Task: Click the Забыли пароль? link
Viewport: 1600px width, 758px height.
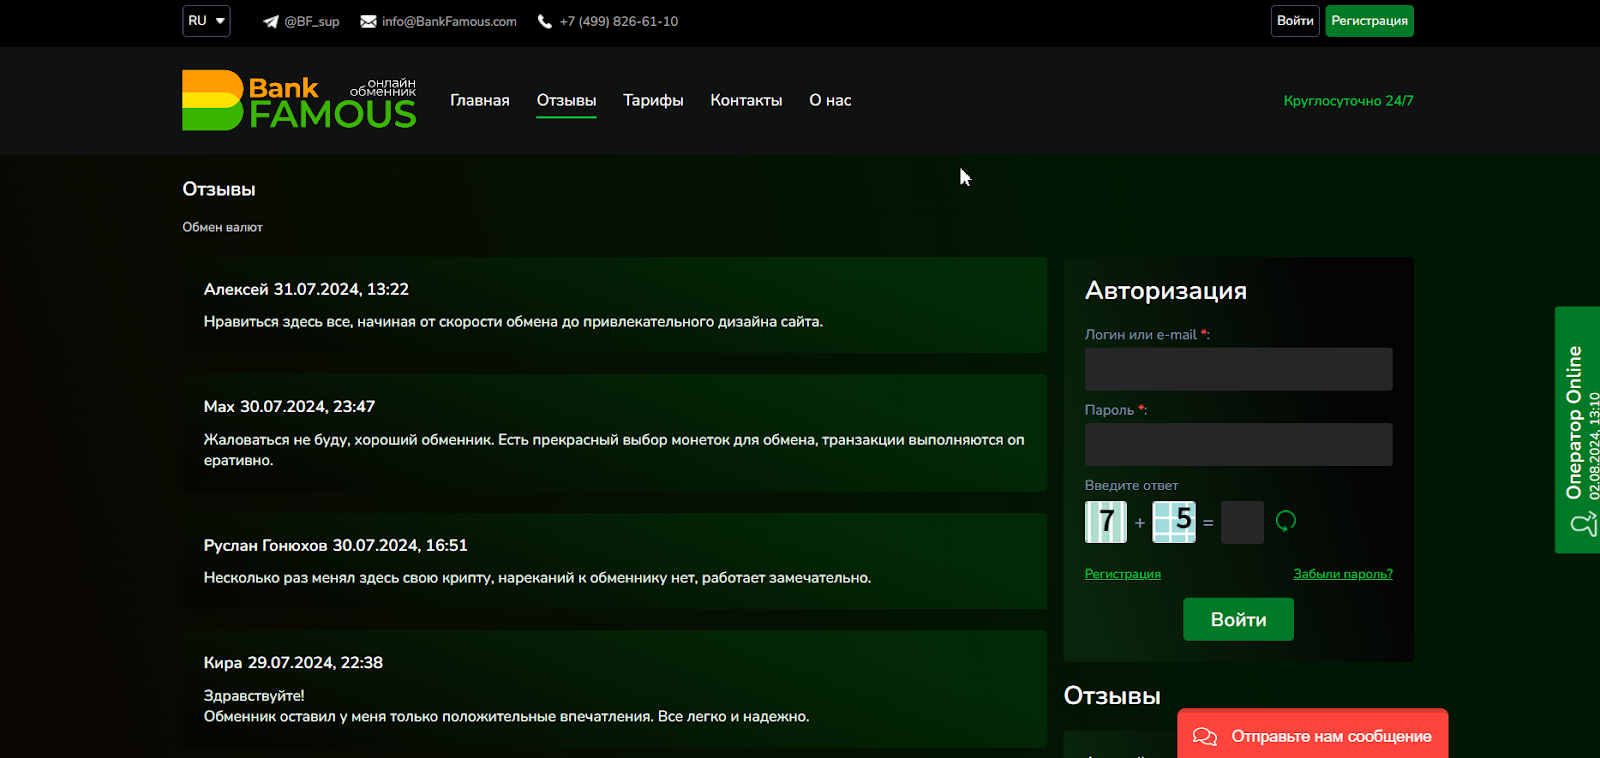Action: [x=1342, y=574]
